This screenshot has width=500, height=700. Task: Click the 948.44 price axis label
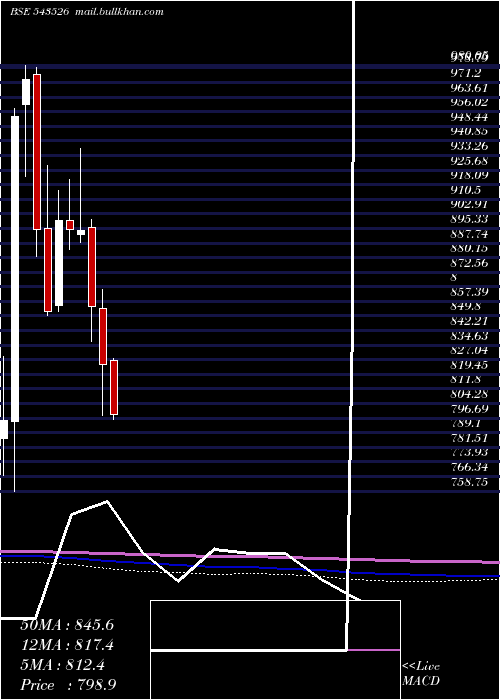click(x=469, y=117)
